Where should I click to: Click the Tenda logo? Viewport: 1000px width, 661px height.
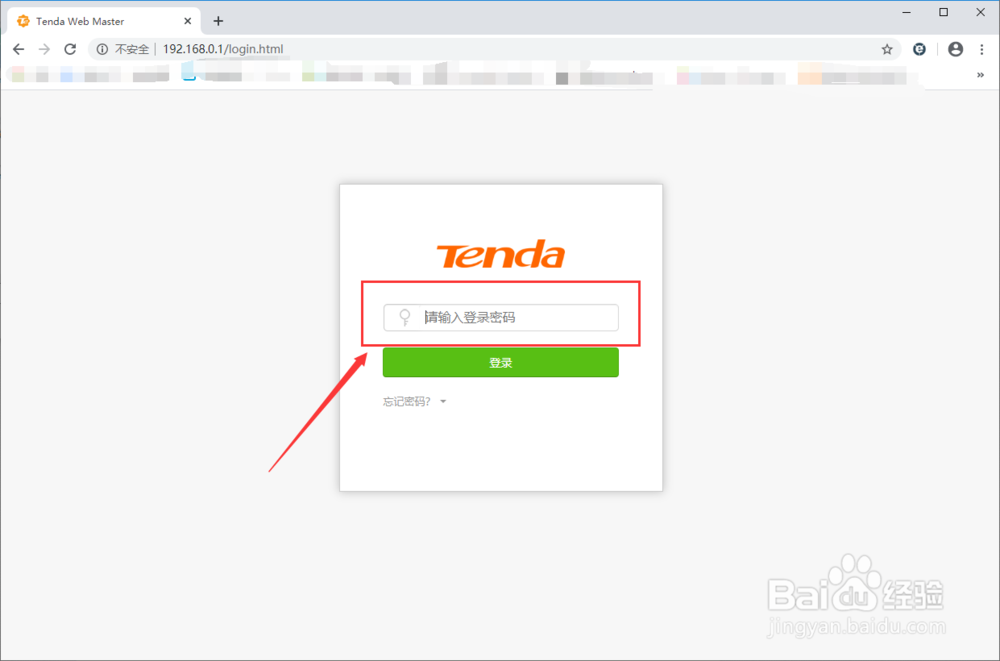501,254
